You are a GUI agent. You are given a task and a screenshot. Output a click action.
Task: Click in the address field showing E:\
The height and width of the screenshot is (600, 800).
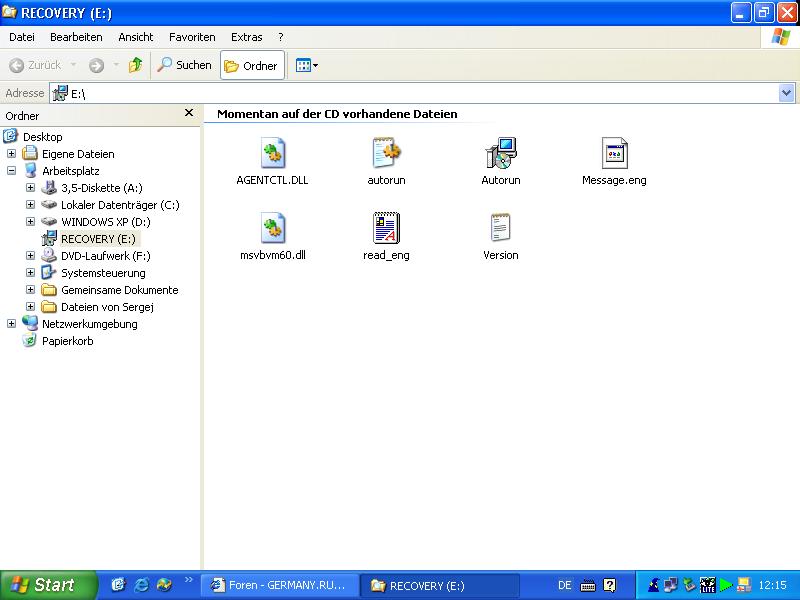click(x=400, y=93)
